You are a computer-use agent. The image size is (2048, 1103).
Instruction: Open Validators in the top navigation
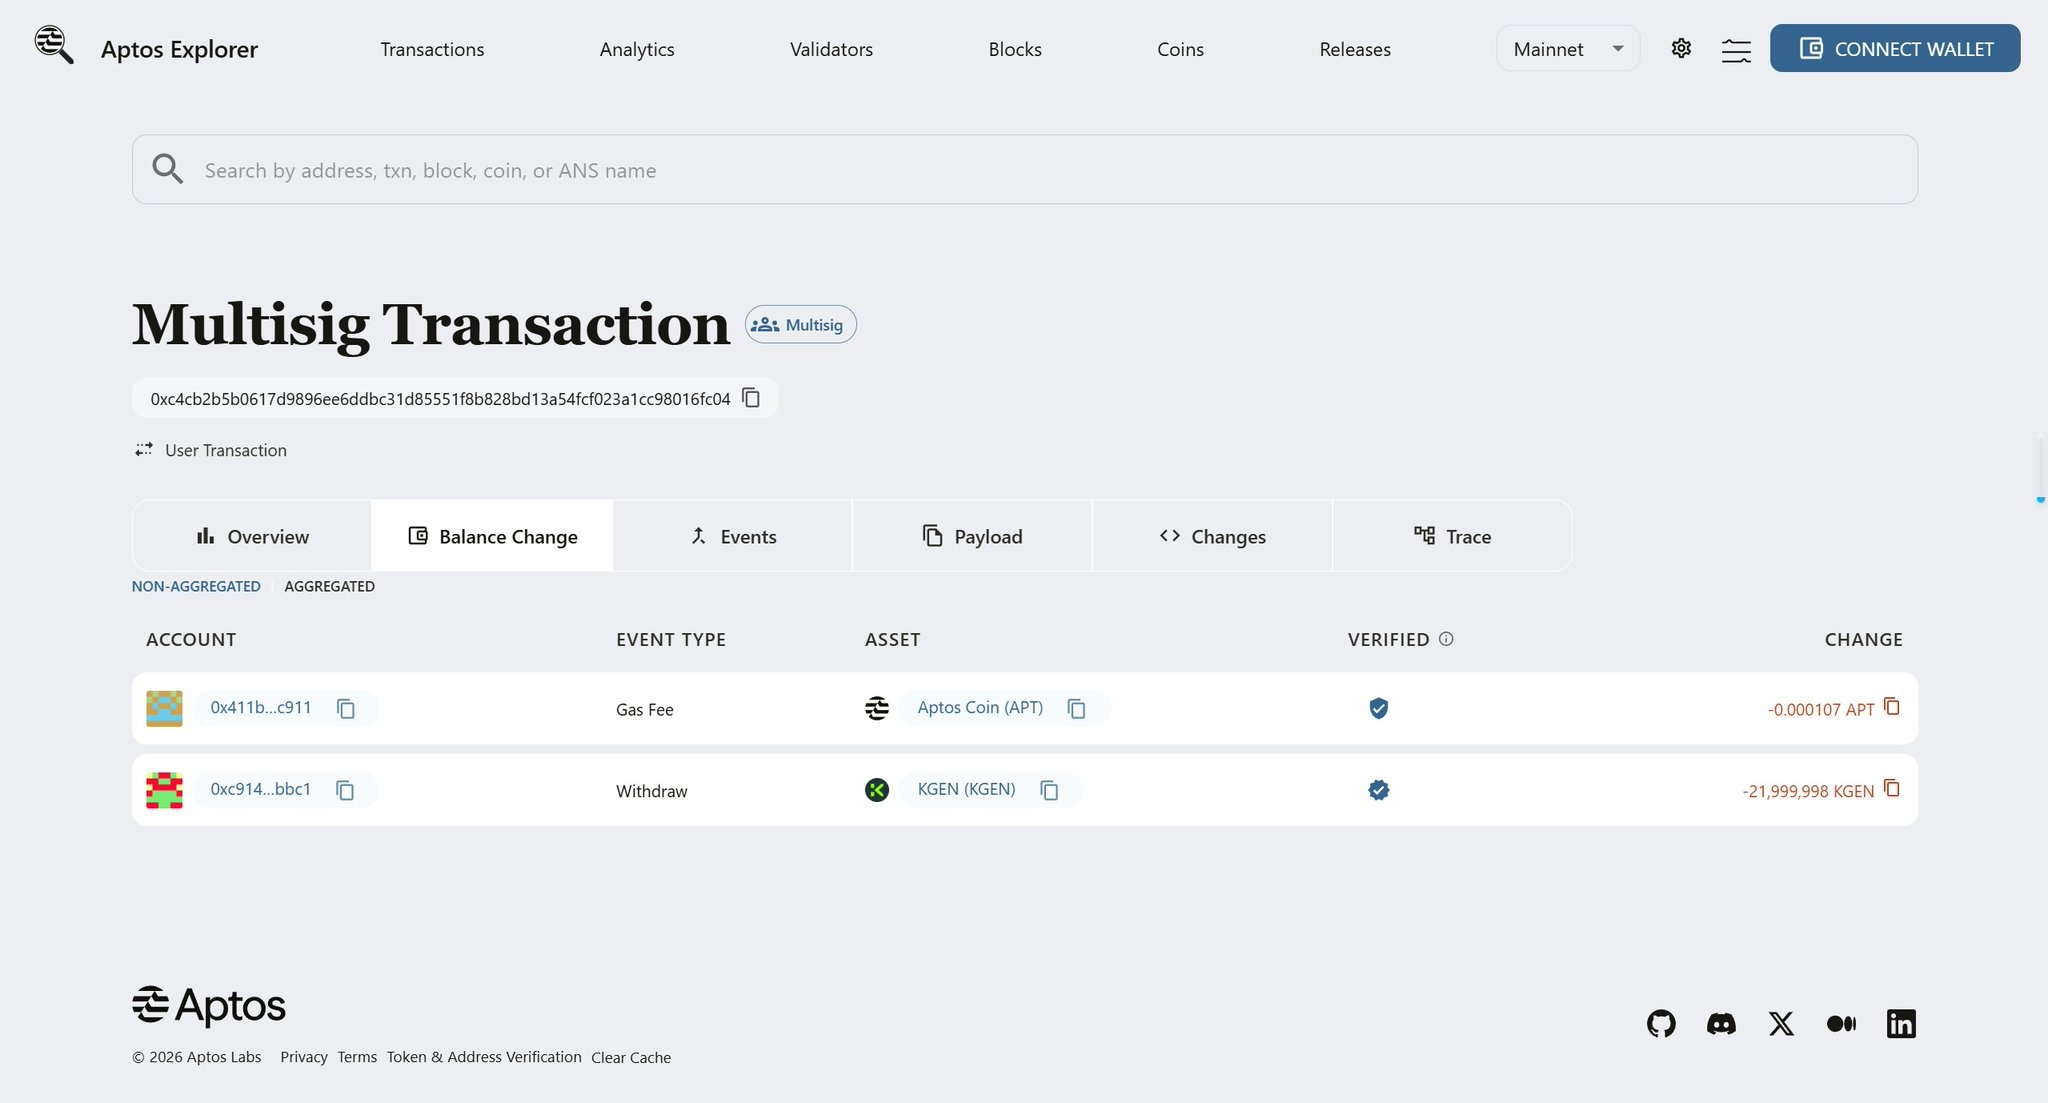coord(831,49)
